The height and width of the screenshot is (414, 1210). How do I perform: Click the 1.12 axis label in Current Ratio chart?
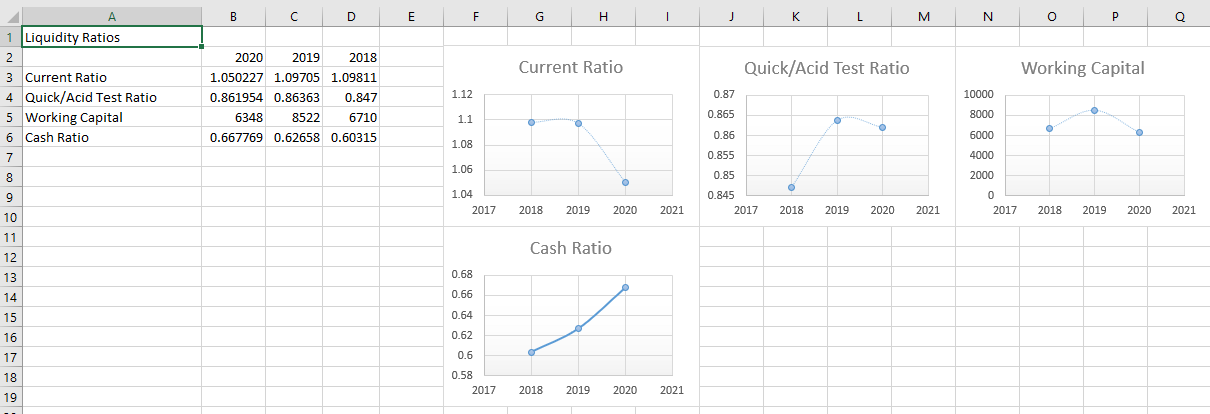point(462,95)
